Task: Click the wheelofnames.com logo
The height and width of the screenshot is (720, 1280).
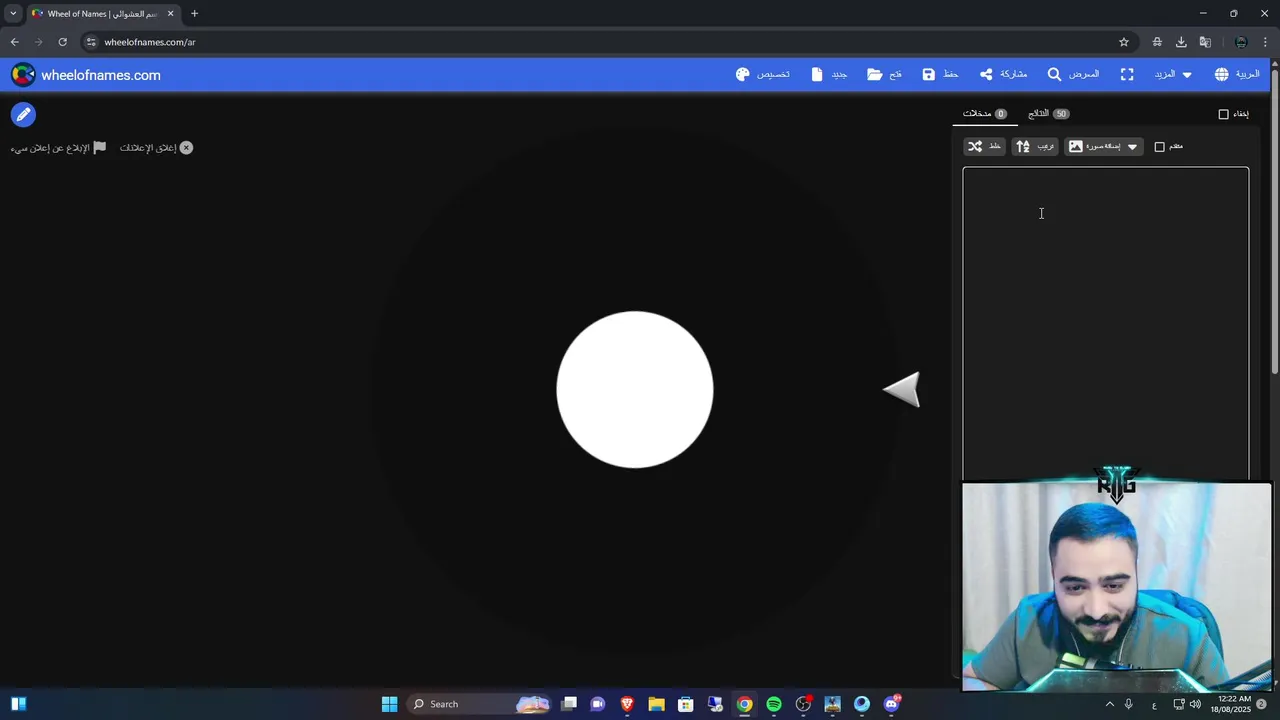Action: (x=86, y=75)
